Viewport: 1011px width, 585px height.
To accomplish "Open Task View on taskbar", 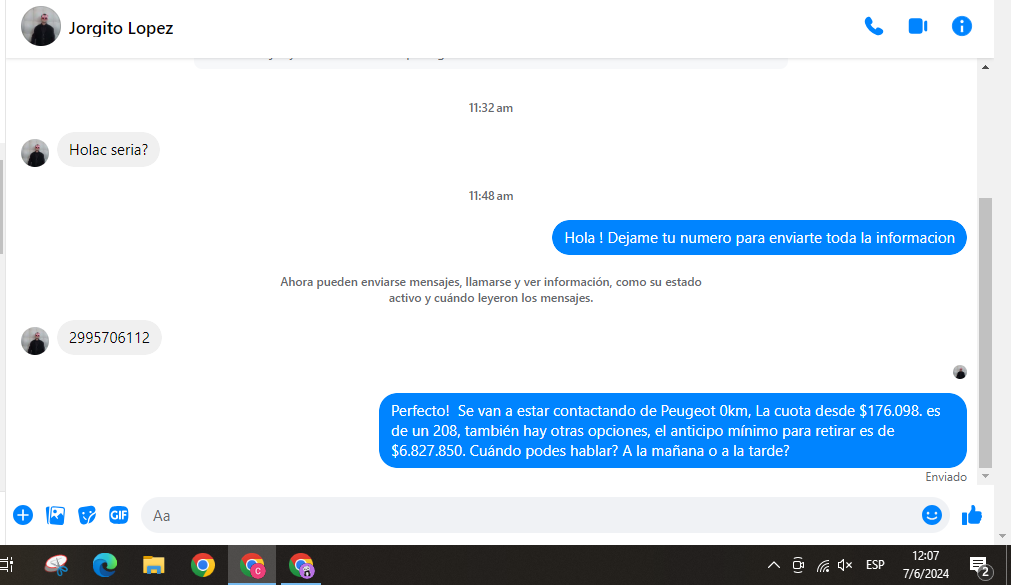I will click(7, 565).
